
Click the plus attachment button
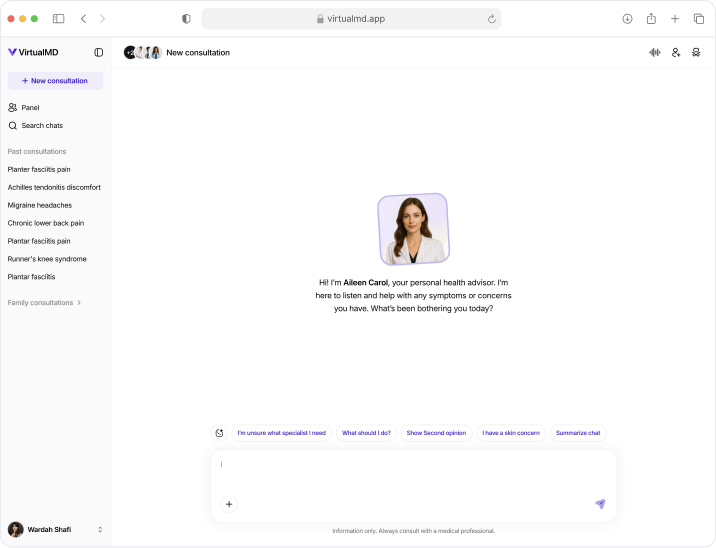229,504
